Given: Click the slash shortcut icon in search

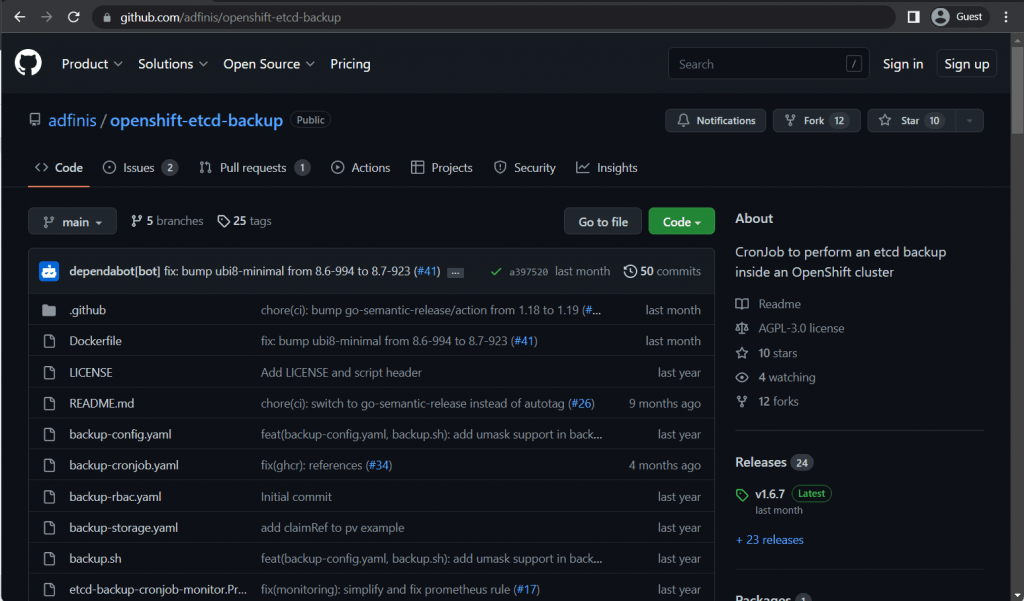Looking at the screenshot, I should [x=853, y=64].
